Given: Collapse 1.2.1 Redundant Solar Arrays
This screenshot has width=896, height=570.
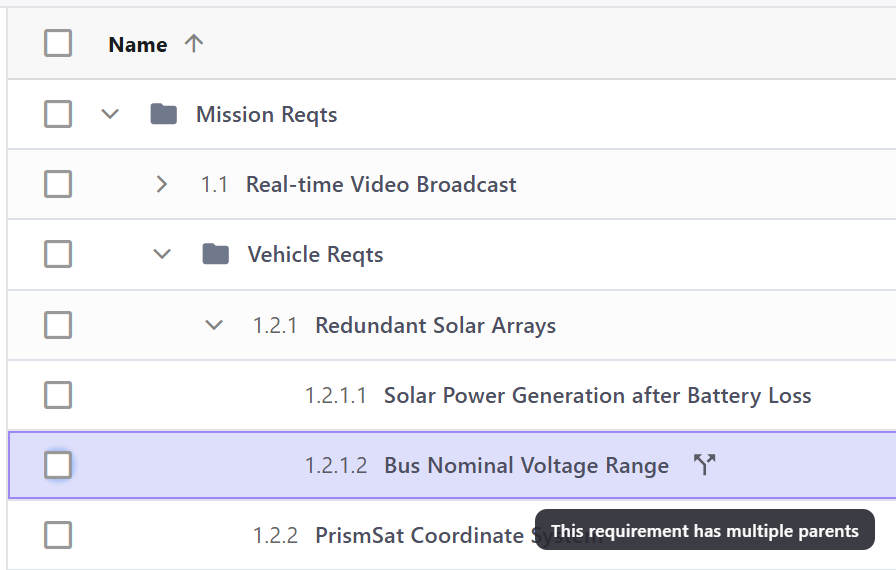Looking at the screenshot, I should 213,325.
